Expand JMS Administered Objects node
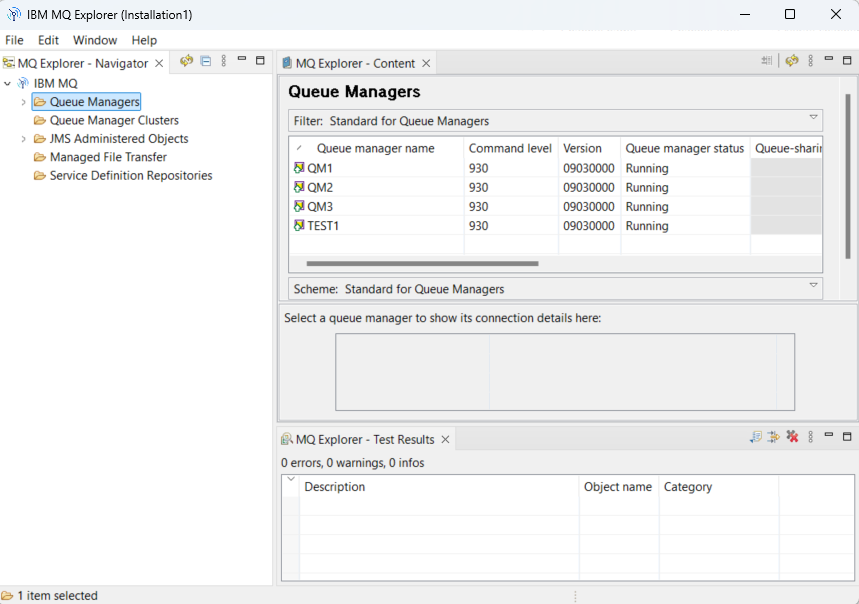859x604 pixels. (23, 139)
